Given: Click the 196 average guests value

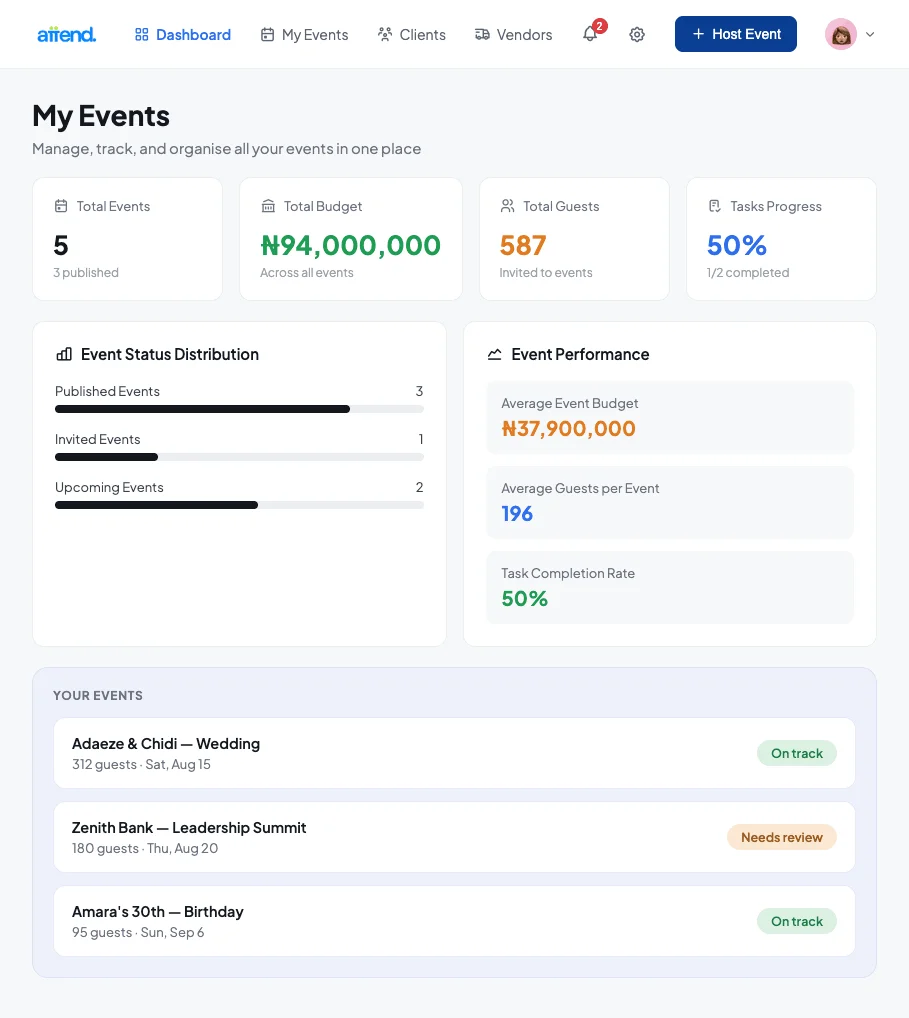Looking at the screenshot, I should (517, 514).
